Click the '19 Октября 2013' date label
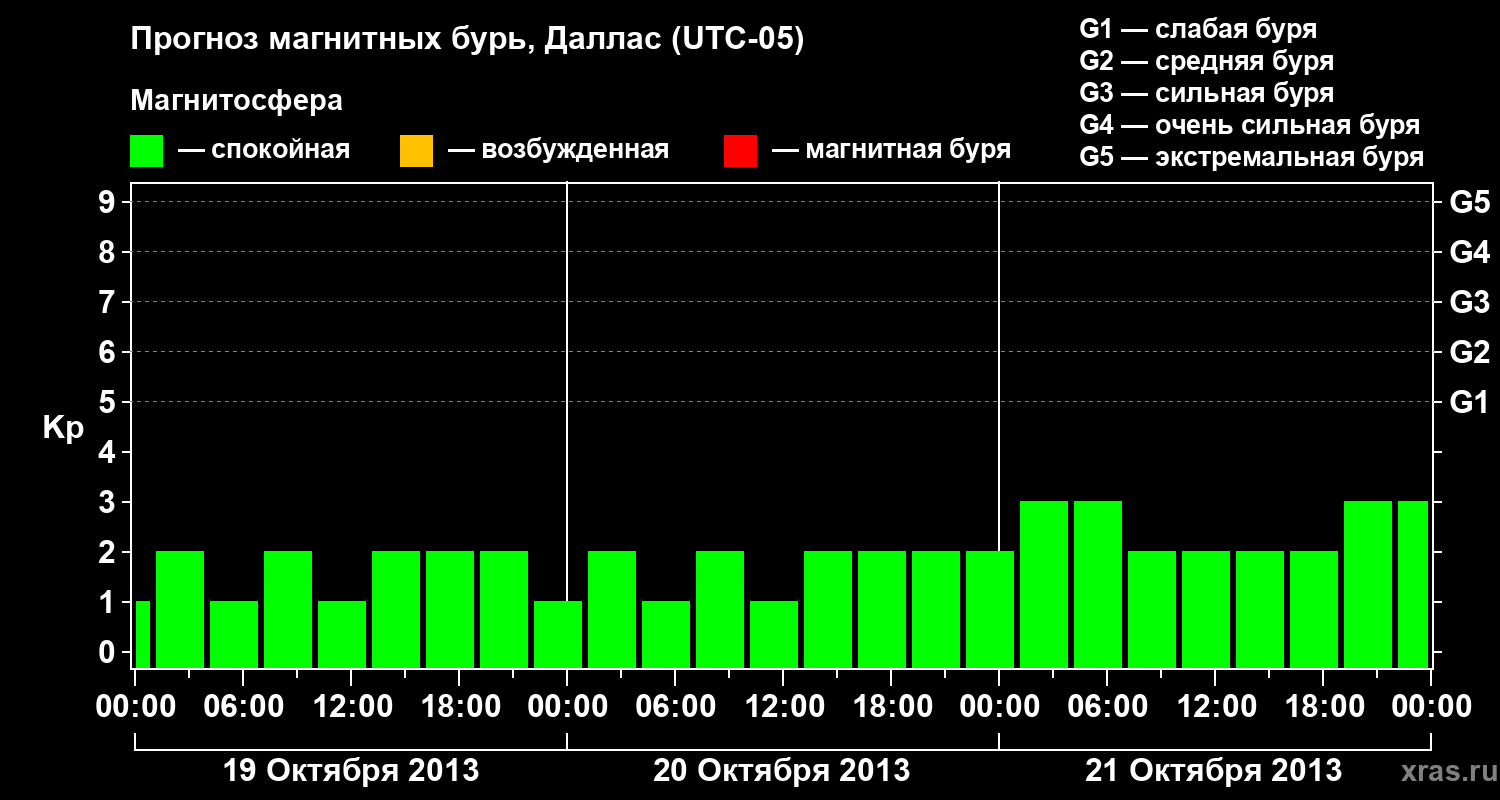Viewport: 1500px width, 800px height. pyautogui.click(x=350, y=771)
